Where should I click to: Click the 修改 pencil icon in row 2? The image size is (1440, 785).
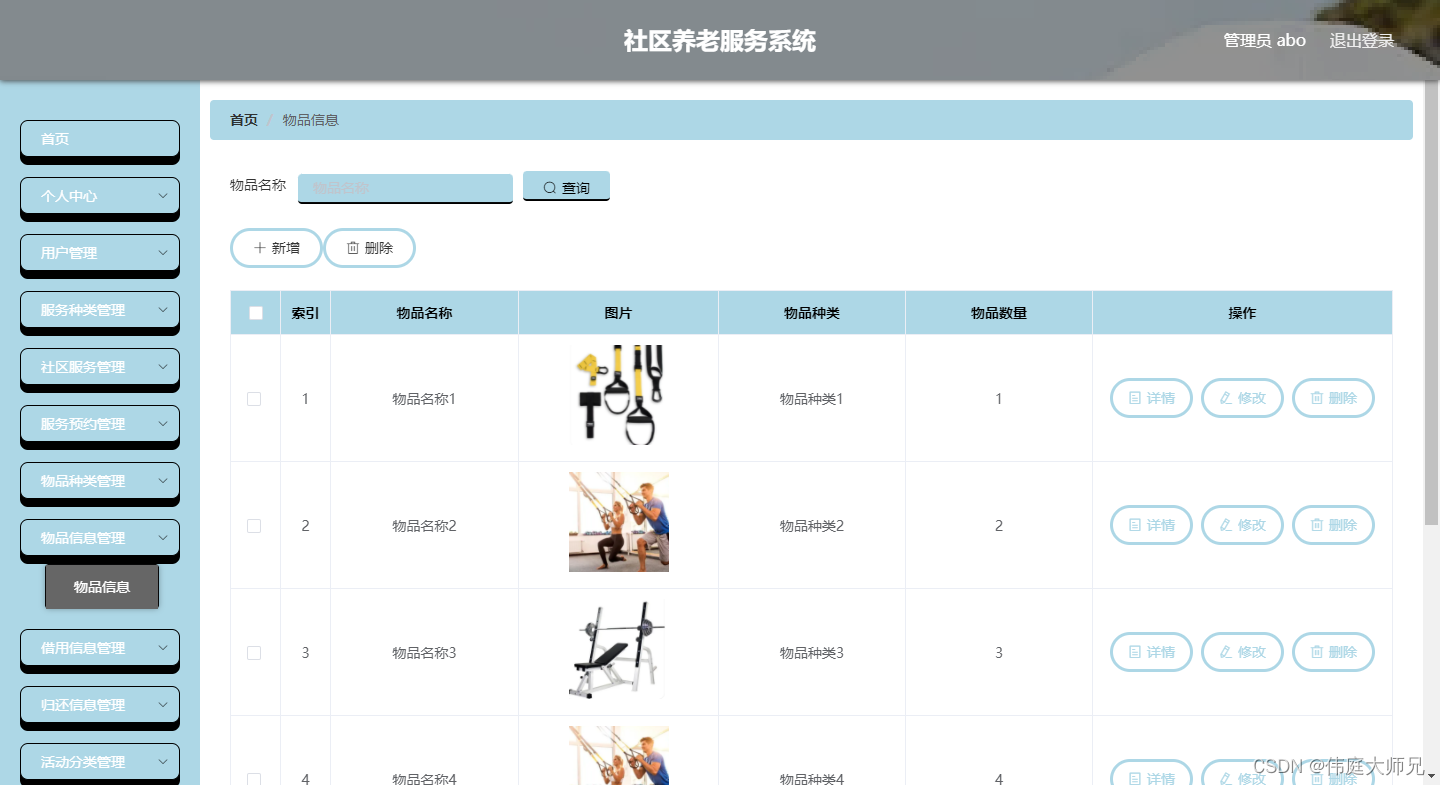pyautogui.click(x=1226, y=525)
